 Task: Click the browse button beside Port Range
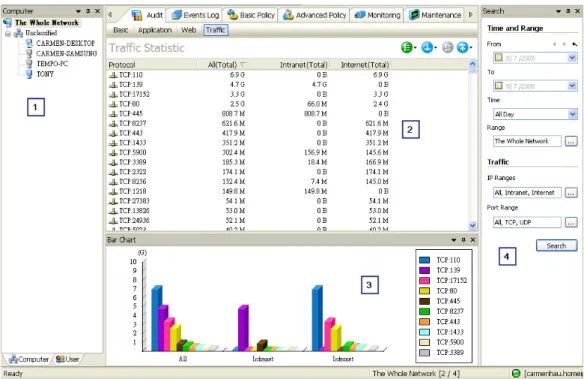coord(571,222)
